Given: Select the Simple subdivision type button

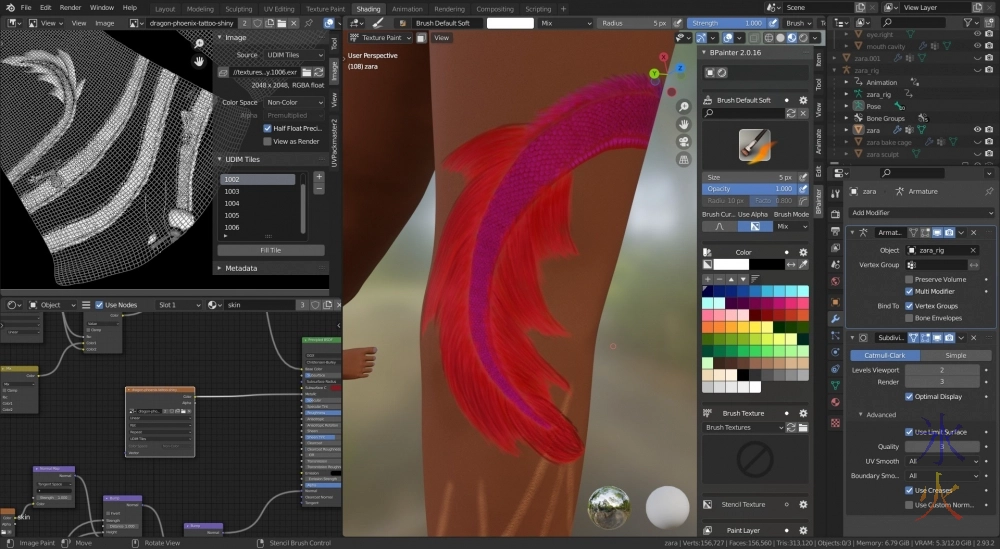Looking at the screenshot, I should [x=955, y=355].
